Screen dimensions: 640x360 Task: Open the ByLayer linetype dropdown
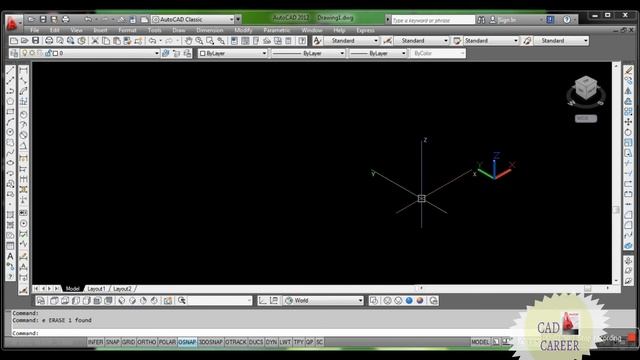[x=308, y=53]
